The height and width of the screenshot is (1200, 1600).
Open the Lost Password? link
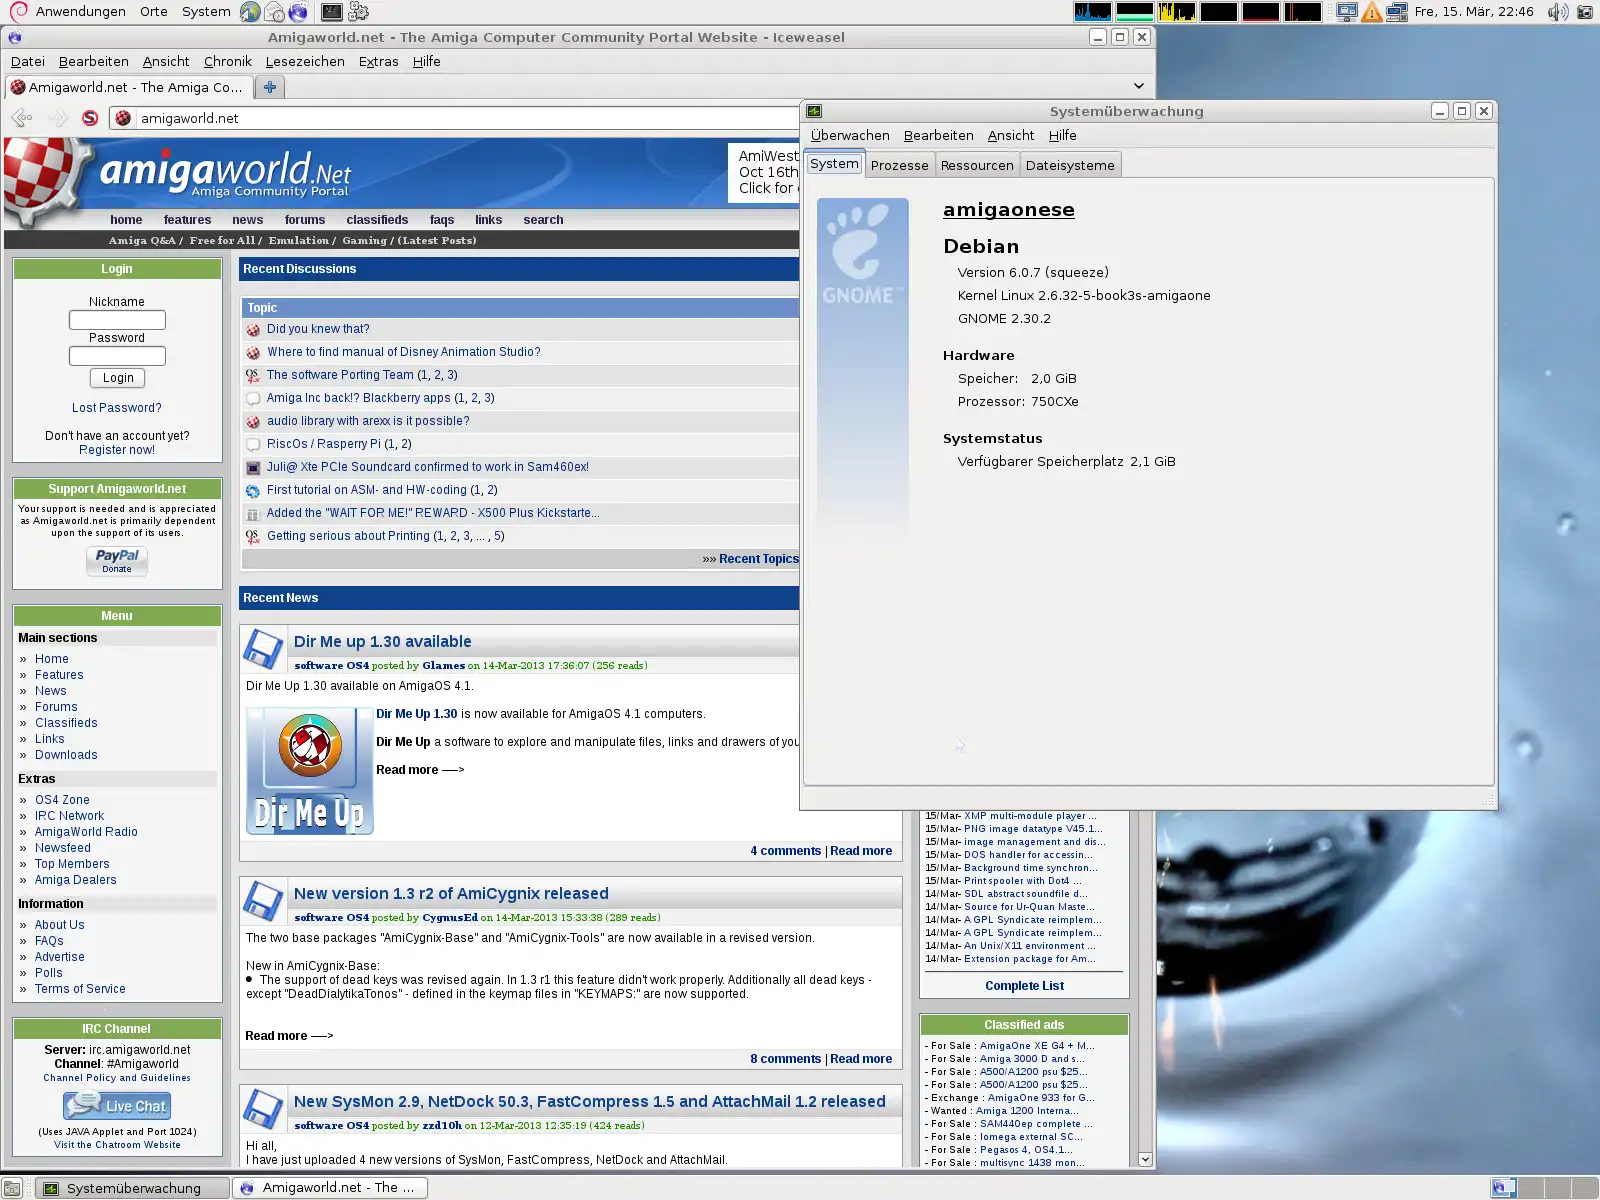point(117,408)
